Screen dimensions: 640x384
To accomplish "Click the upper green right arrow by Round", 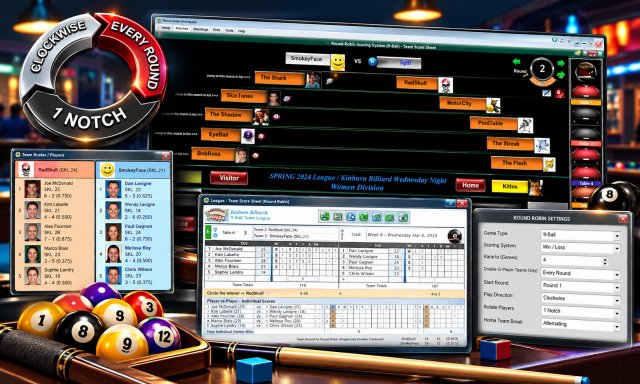I will 561,63.
